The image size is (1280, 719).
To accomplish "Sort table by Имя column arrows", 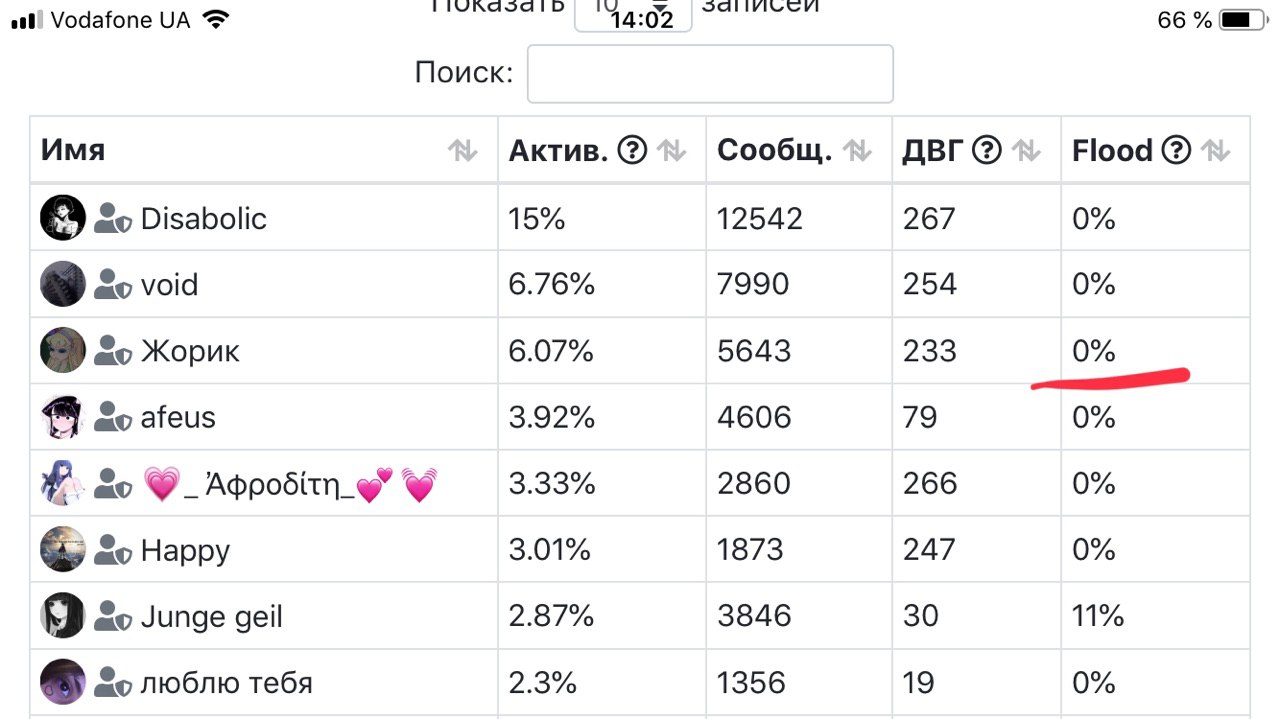I will [x=462, y=150].
